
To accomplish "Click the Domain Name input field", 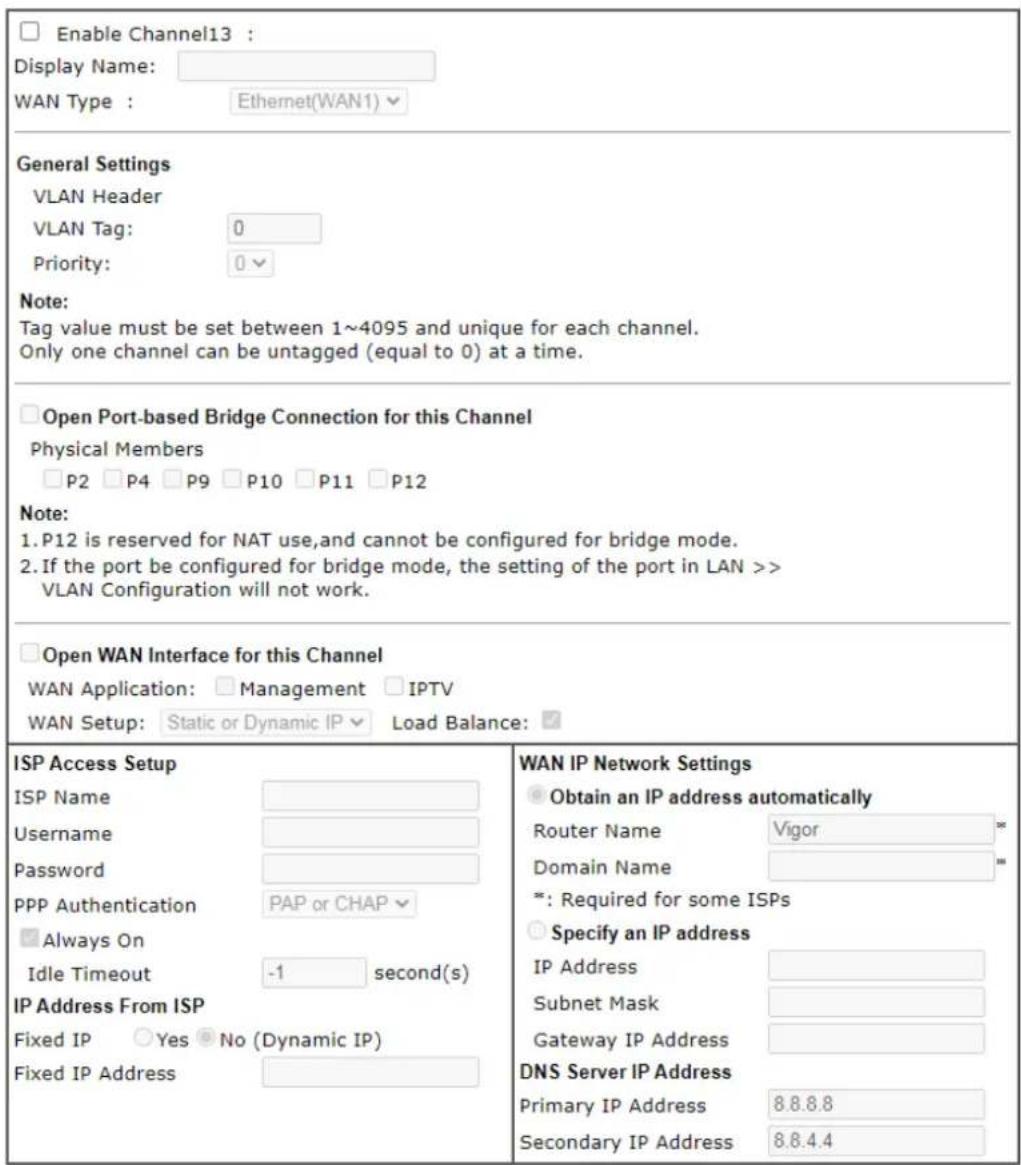I will pos(881,866).
